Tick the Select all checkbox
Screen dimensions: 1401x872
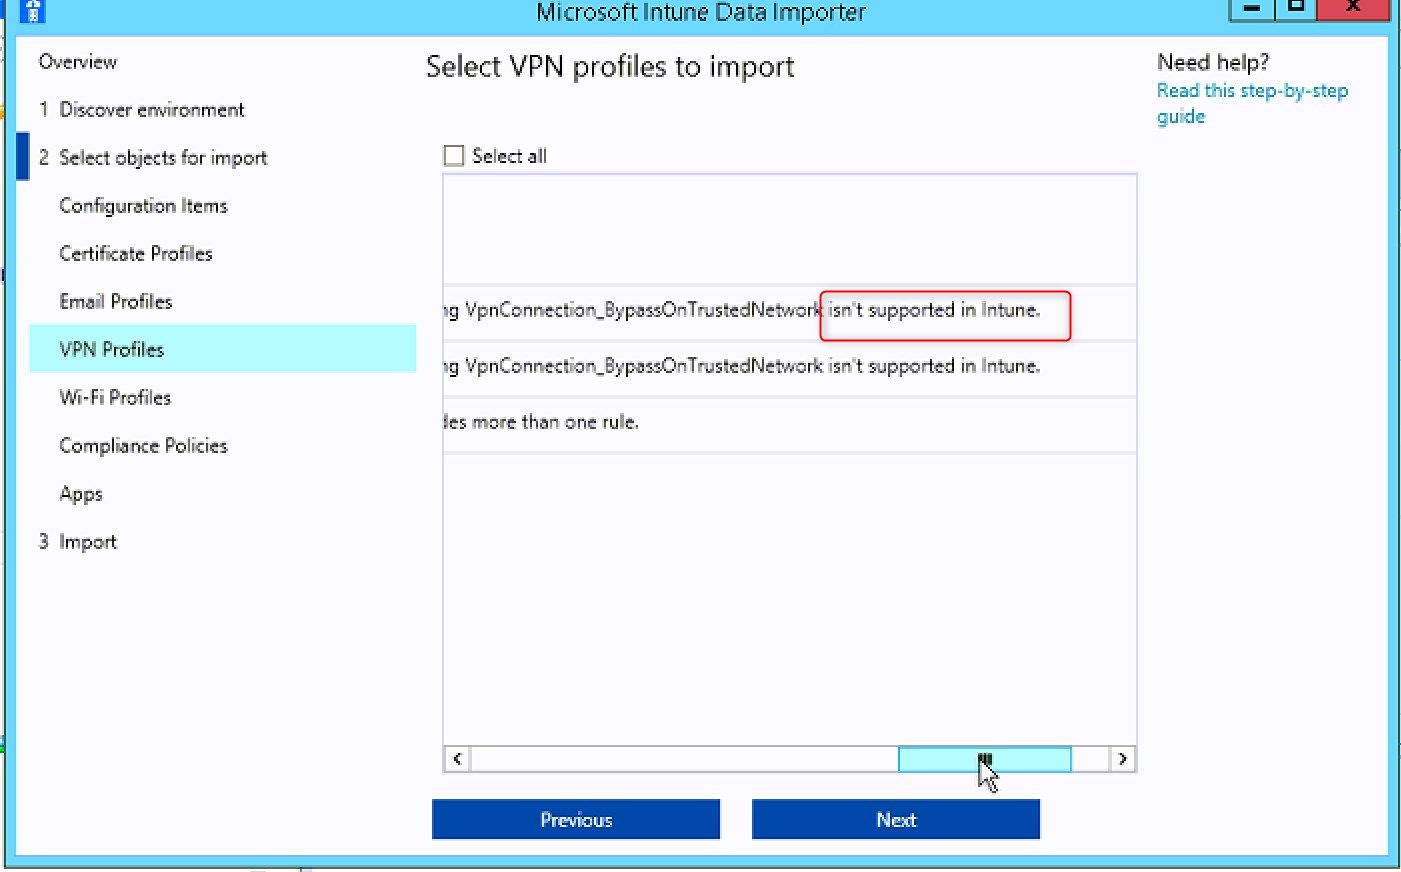[x=454, y=156]
